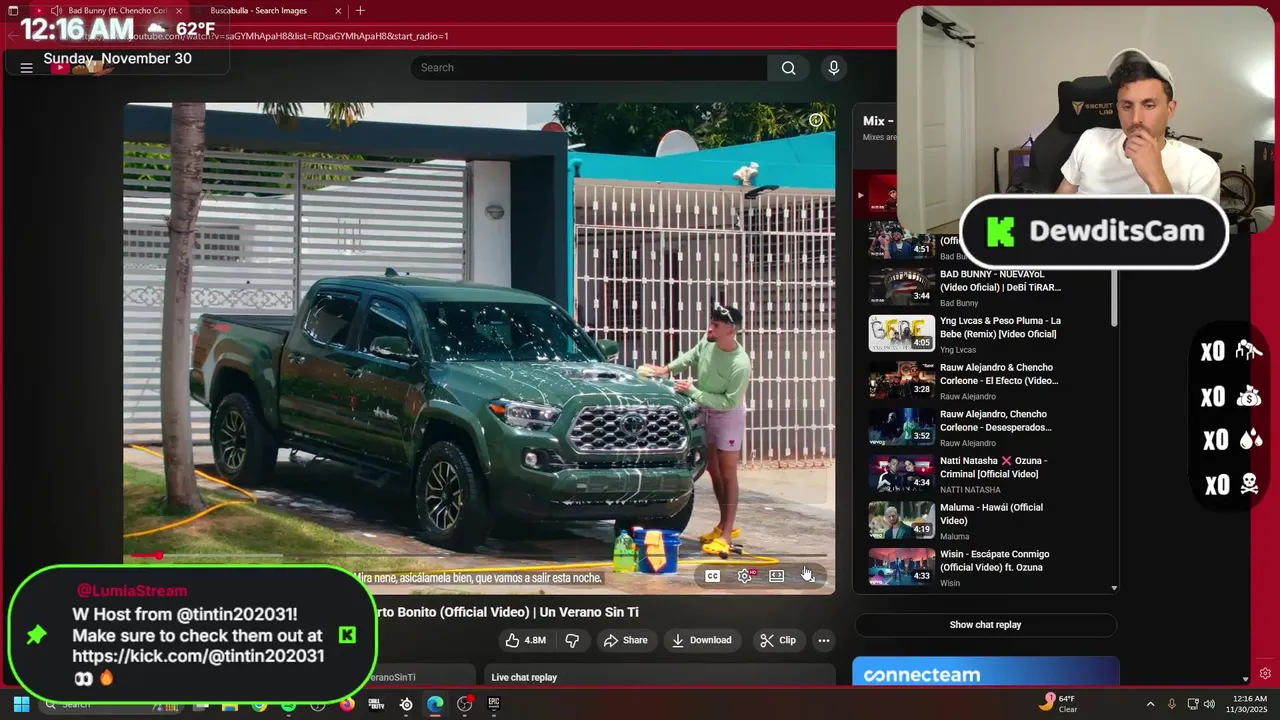This screenshot has width=1280, height=720.
Task: Create a clip with the Clip button
Action: [x=777, y=640]
